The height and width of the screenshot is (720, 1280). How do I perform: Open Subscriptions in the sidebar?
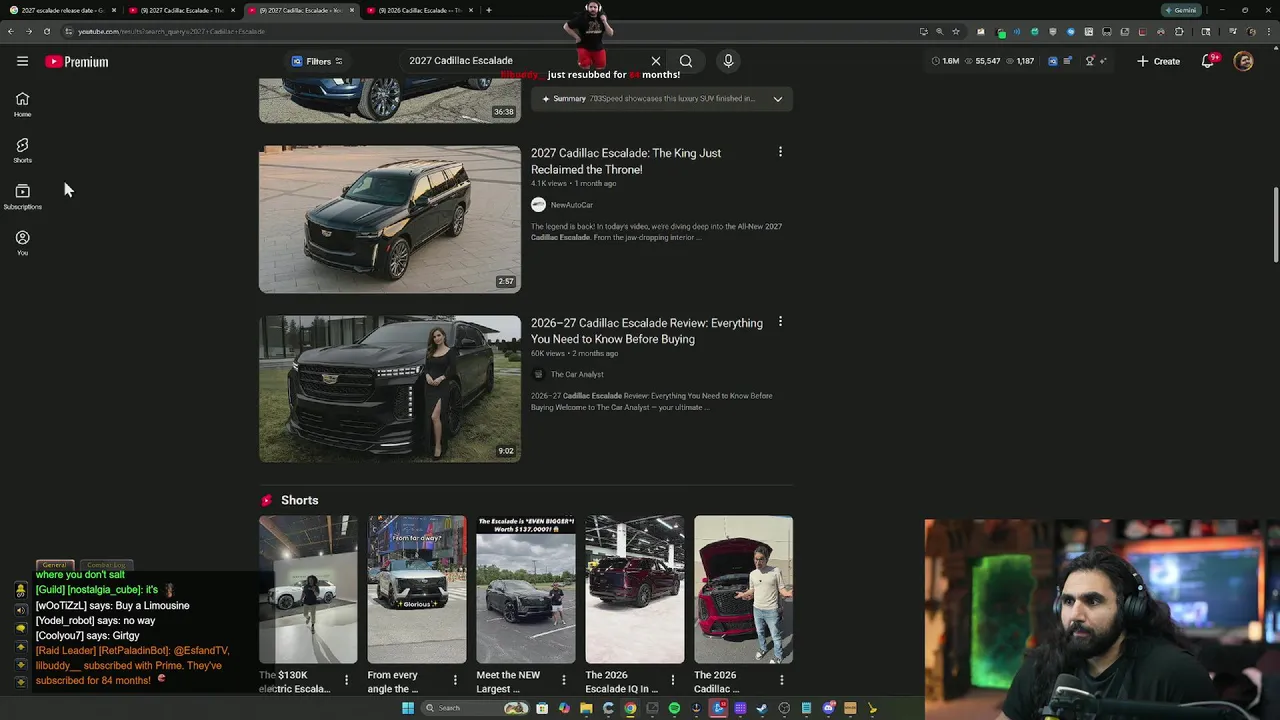pos(22,196)
